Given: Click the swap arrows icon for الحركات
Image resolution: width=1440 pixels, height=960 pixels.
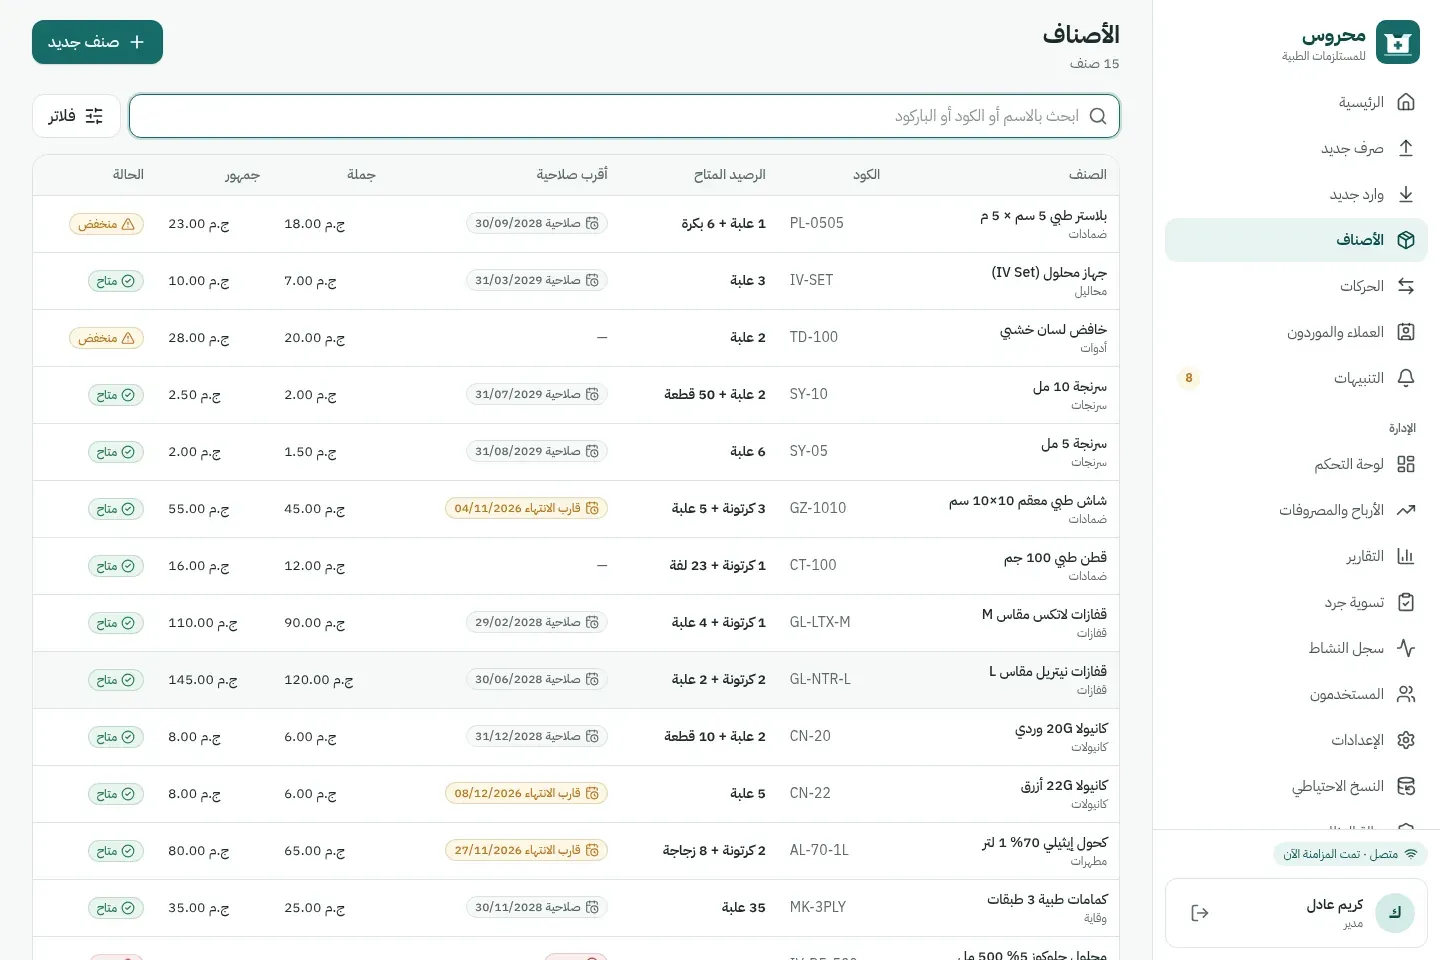Looking at the screenshot, I should pyautogui.click(x=1405, y=286).
